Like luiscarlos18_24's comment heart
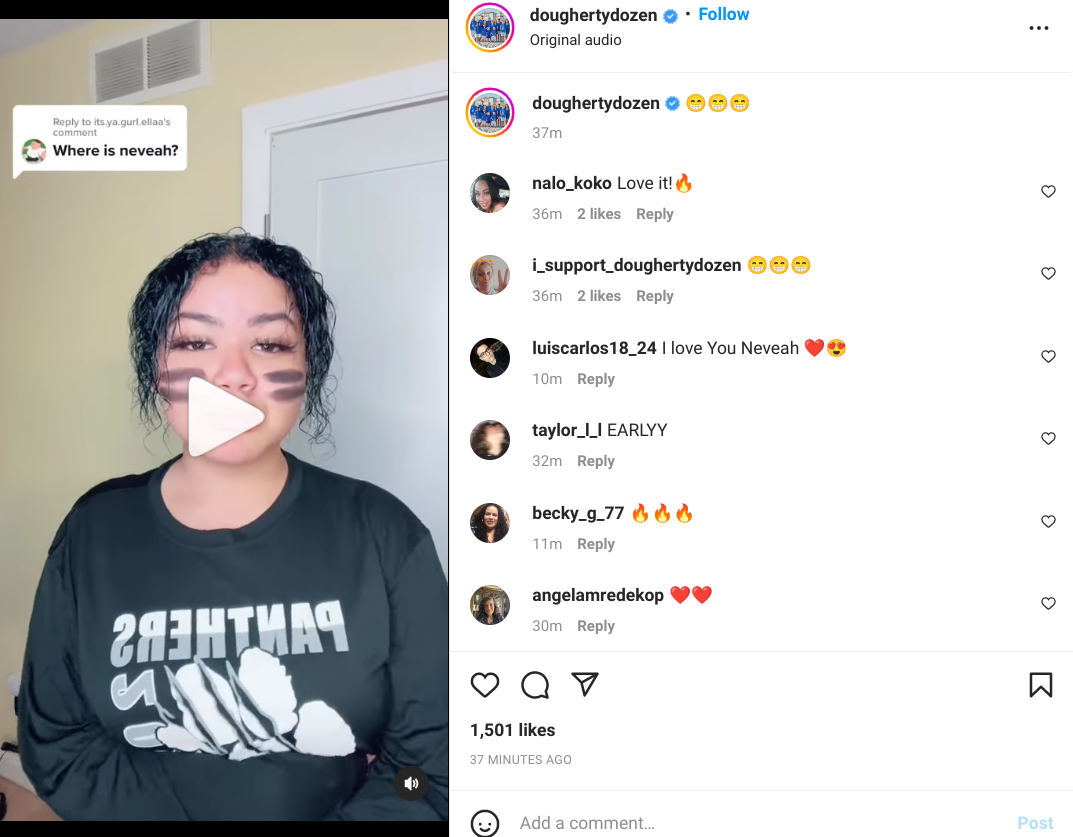The image size is (1073, 837). point(1048,357)
